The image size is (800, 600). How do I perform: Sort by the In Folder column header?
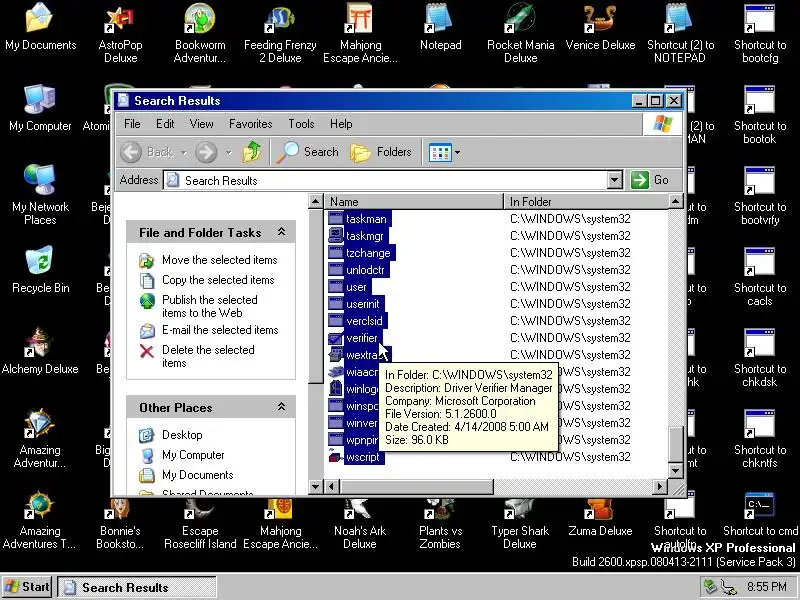[586, 202]
